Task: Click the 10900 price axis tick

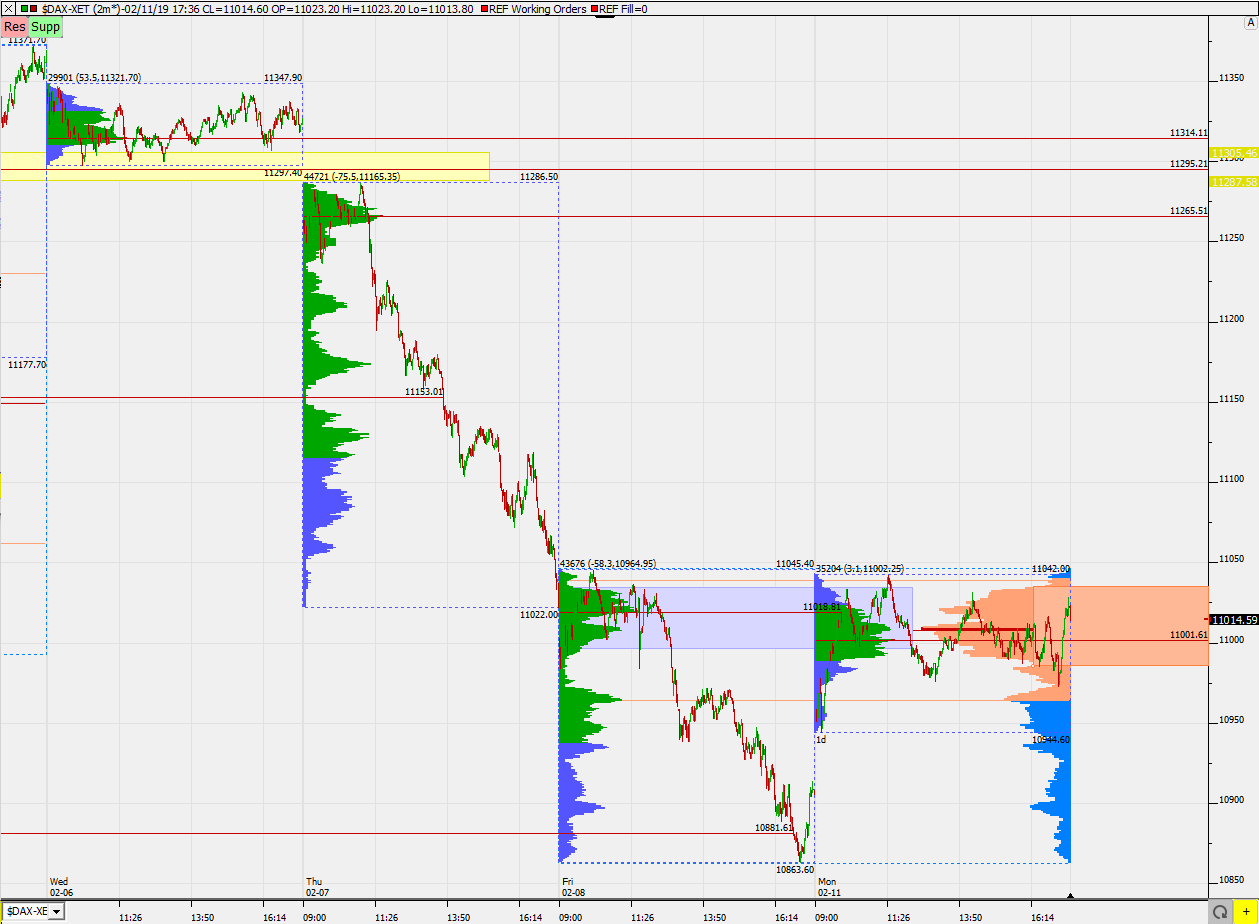Action: pos(1232,800)
